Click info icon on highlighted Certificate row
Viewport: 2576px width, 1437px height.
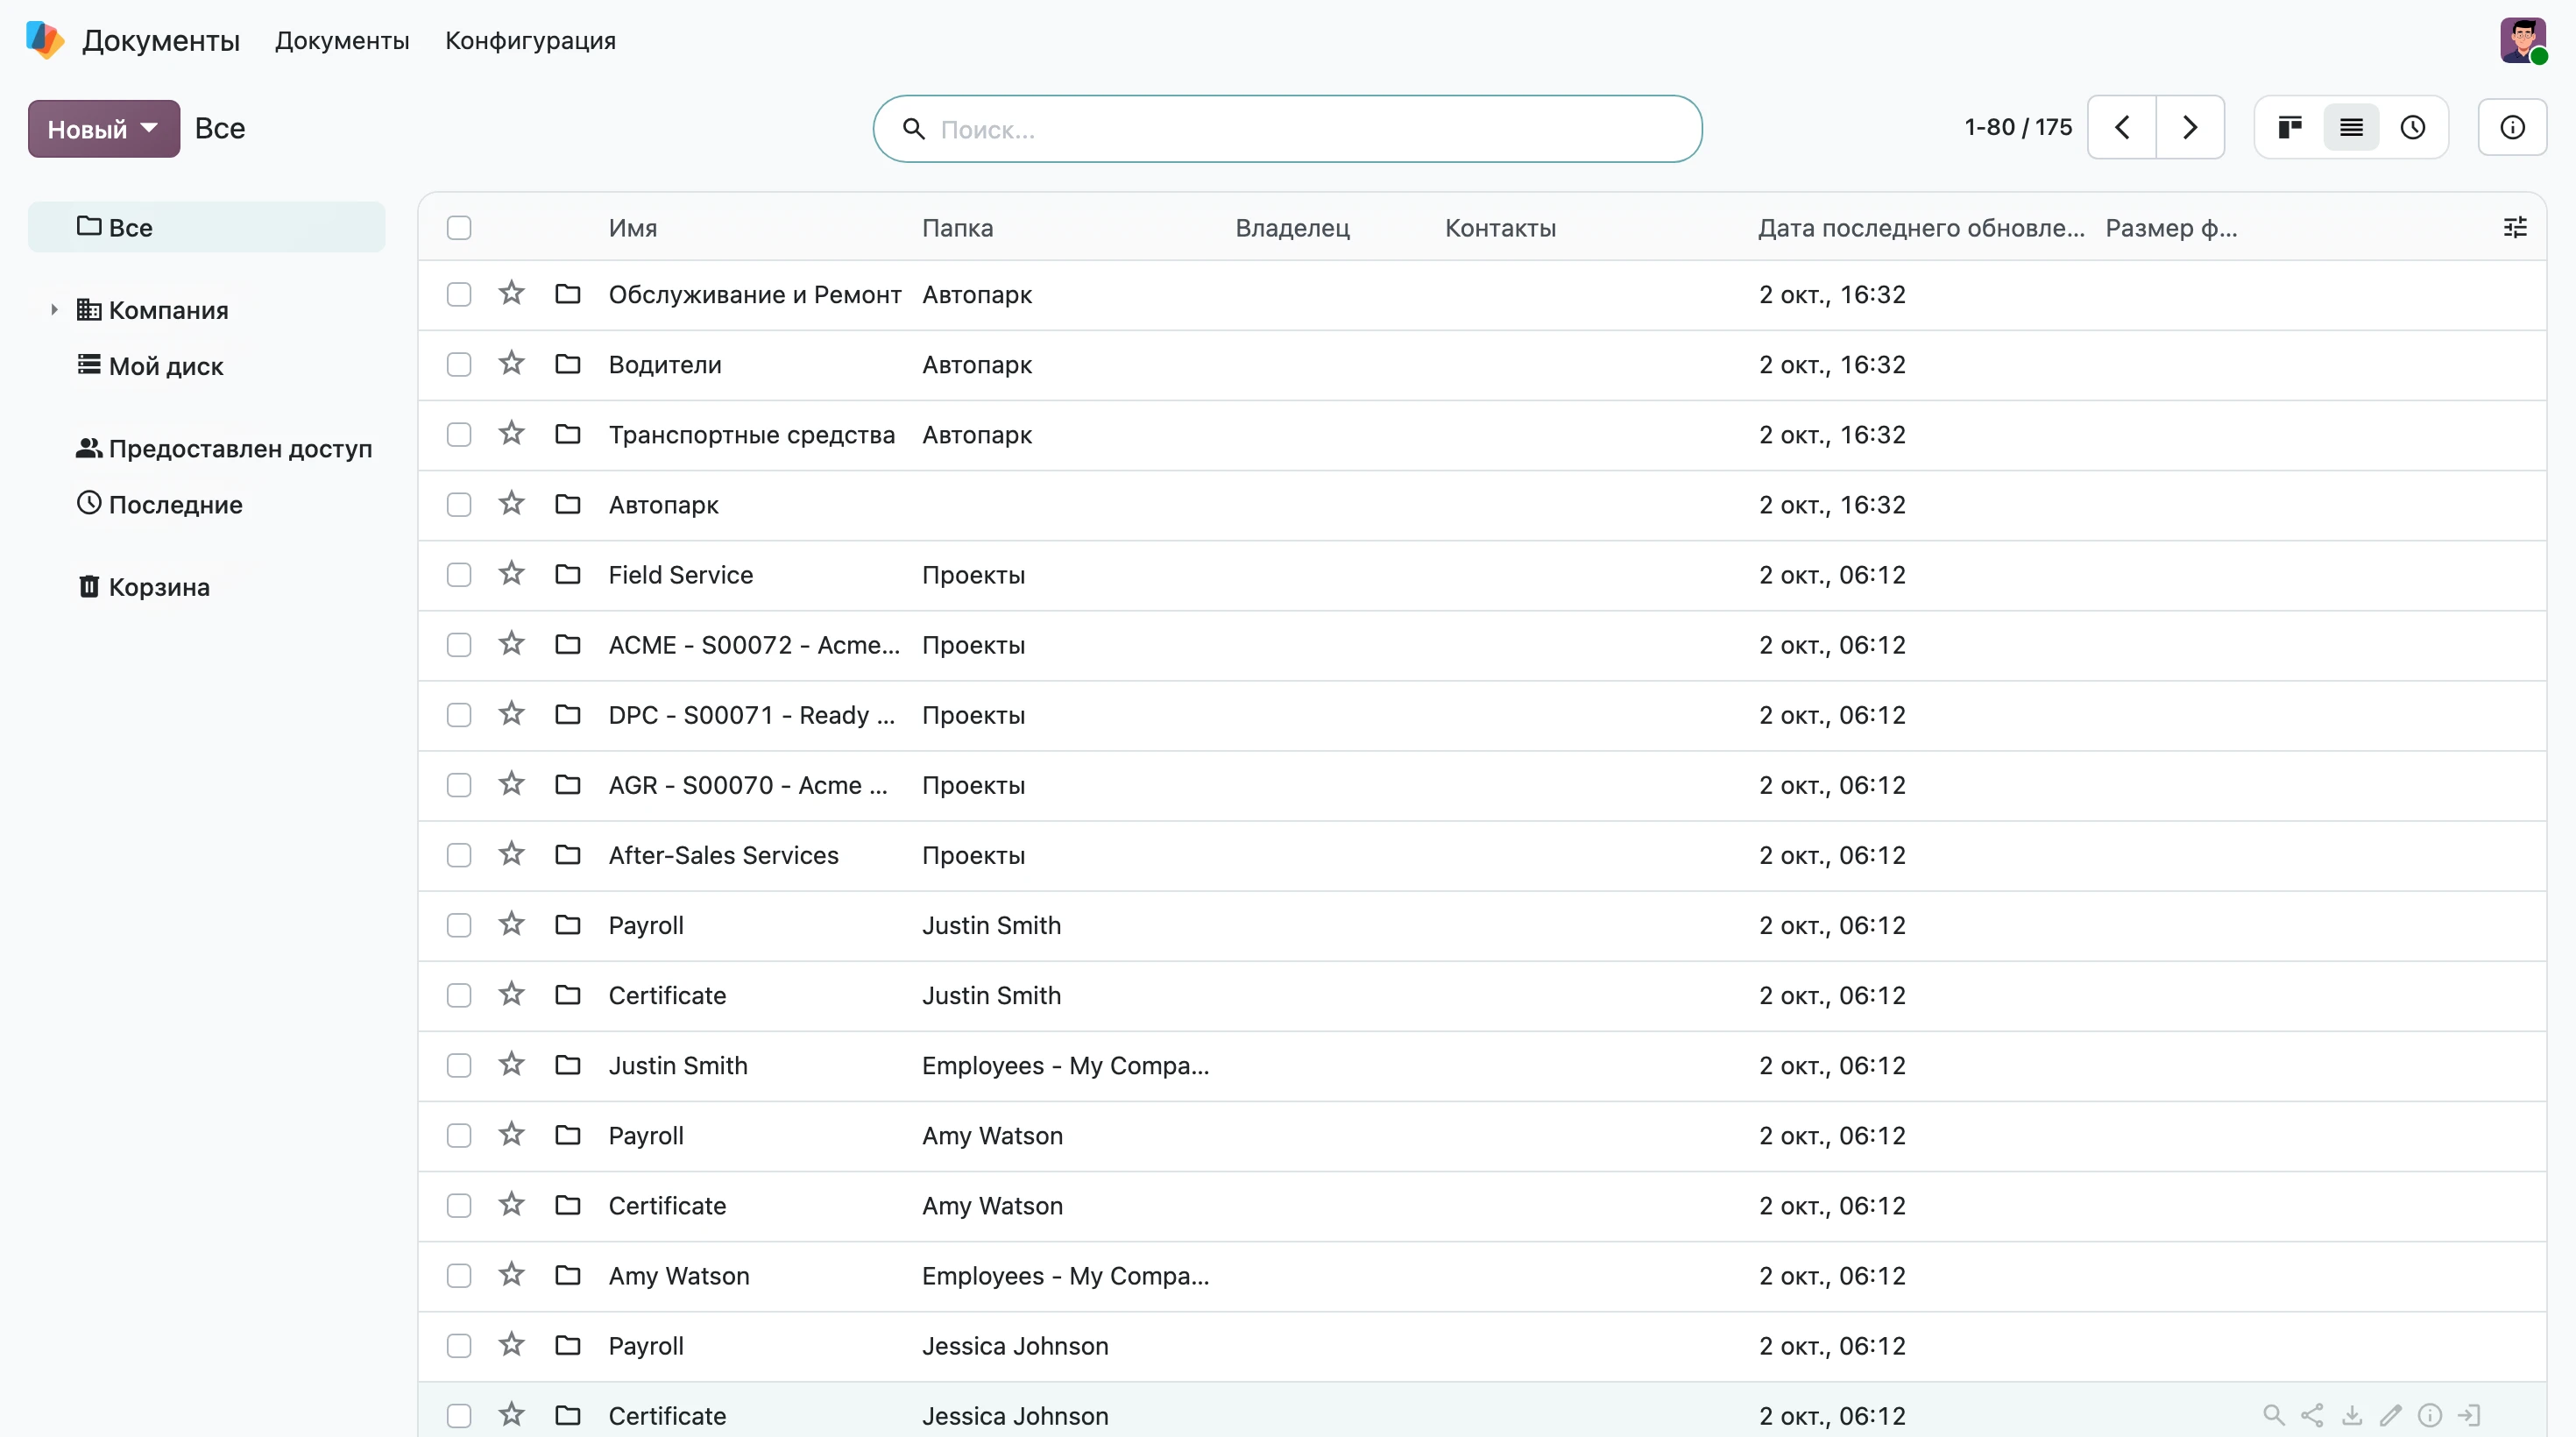(2430, 1415)
